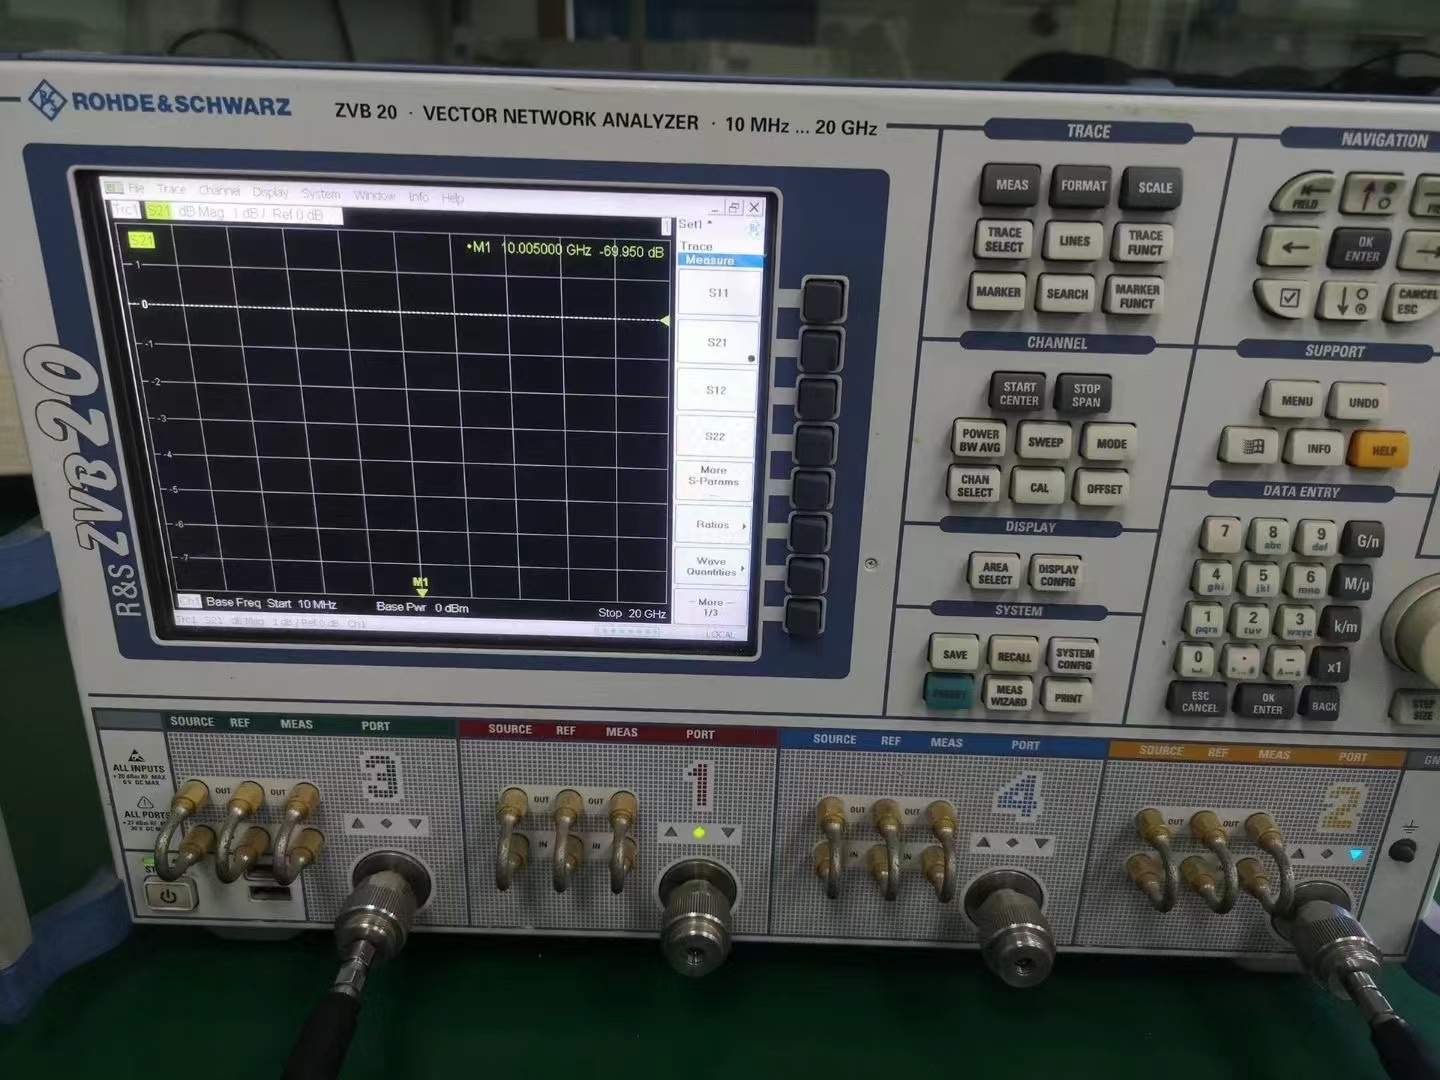The image size is (1440, 1080).
Task: Click the Base Pwr 0 dBm value
Action: [422, 607]
